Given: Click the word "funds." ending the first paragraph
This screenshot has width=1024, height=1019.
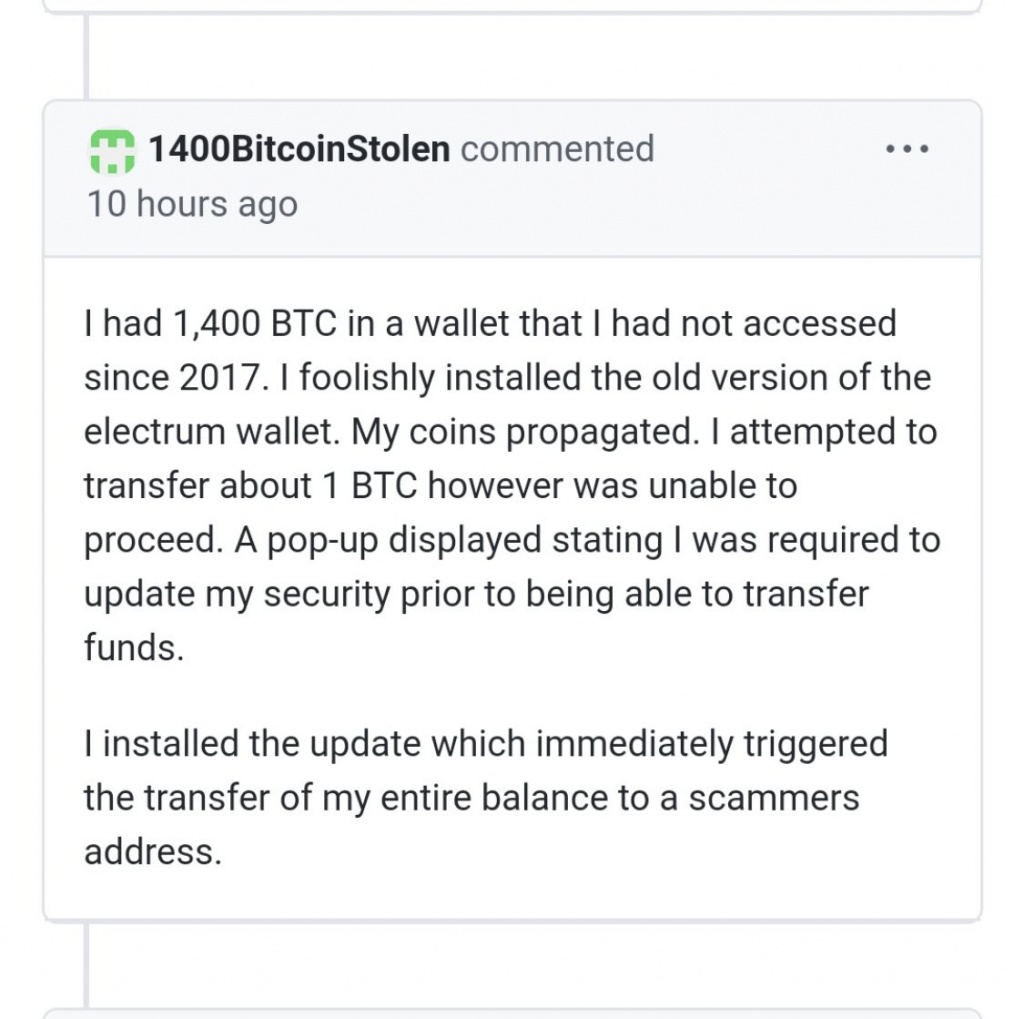Looking at the screenshot, I should coord(134,648).
